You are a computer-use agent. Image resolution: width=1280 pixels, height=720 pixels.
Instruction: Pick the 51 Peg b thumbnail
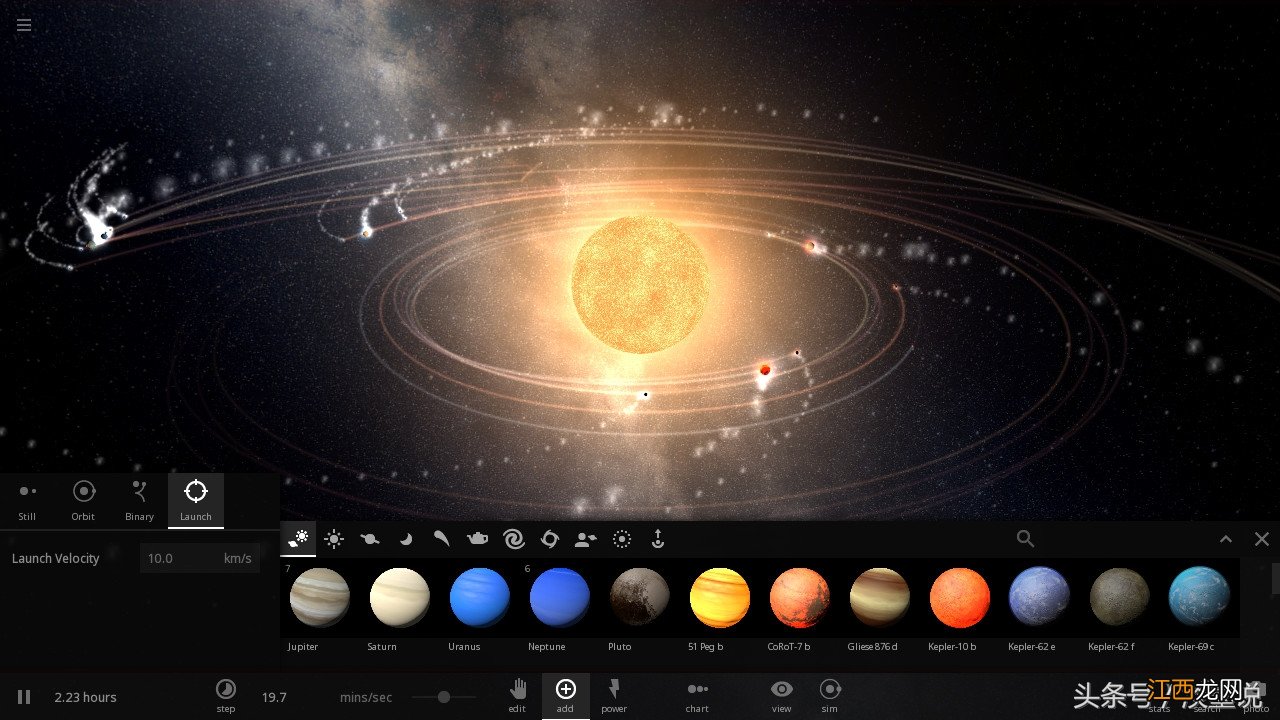tap(720, 598)
